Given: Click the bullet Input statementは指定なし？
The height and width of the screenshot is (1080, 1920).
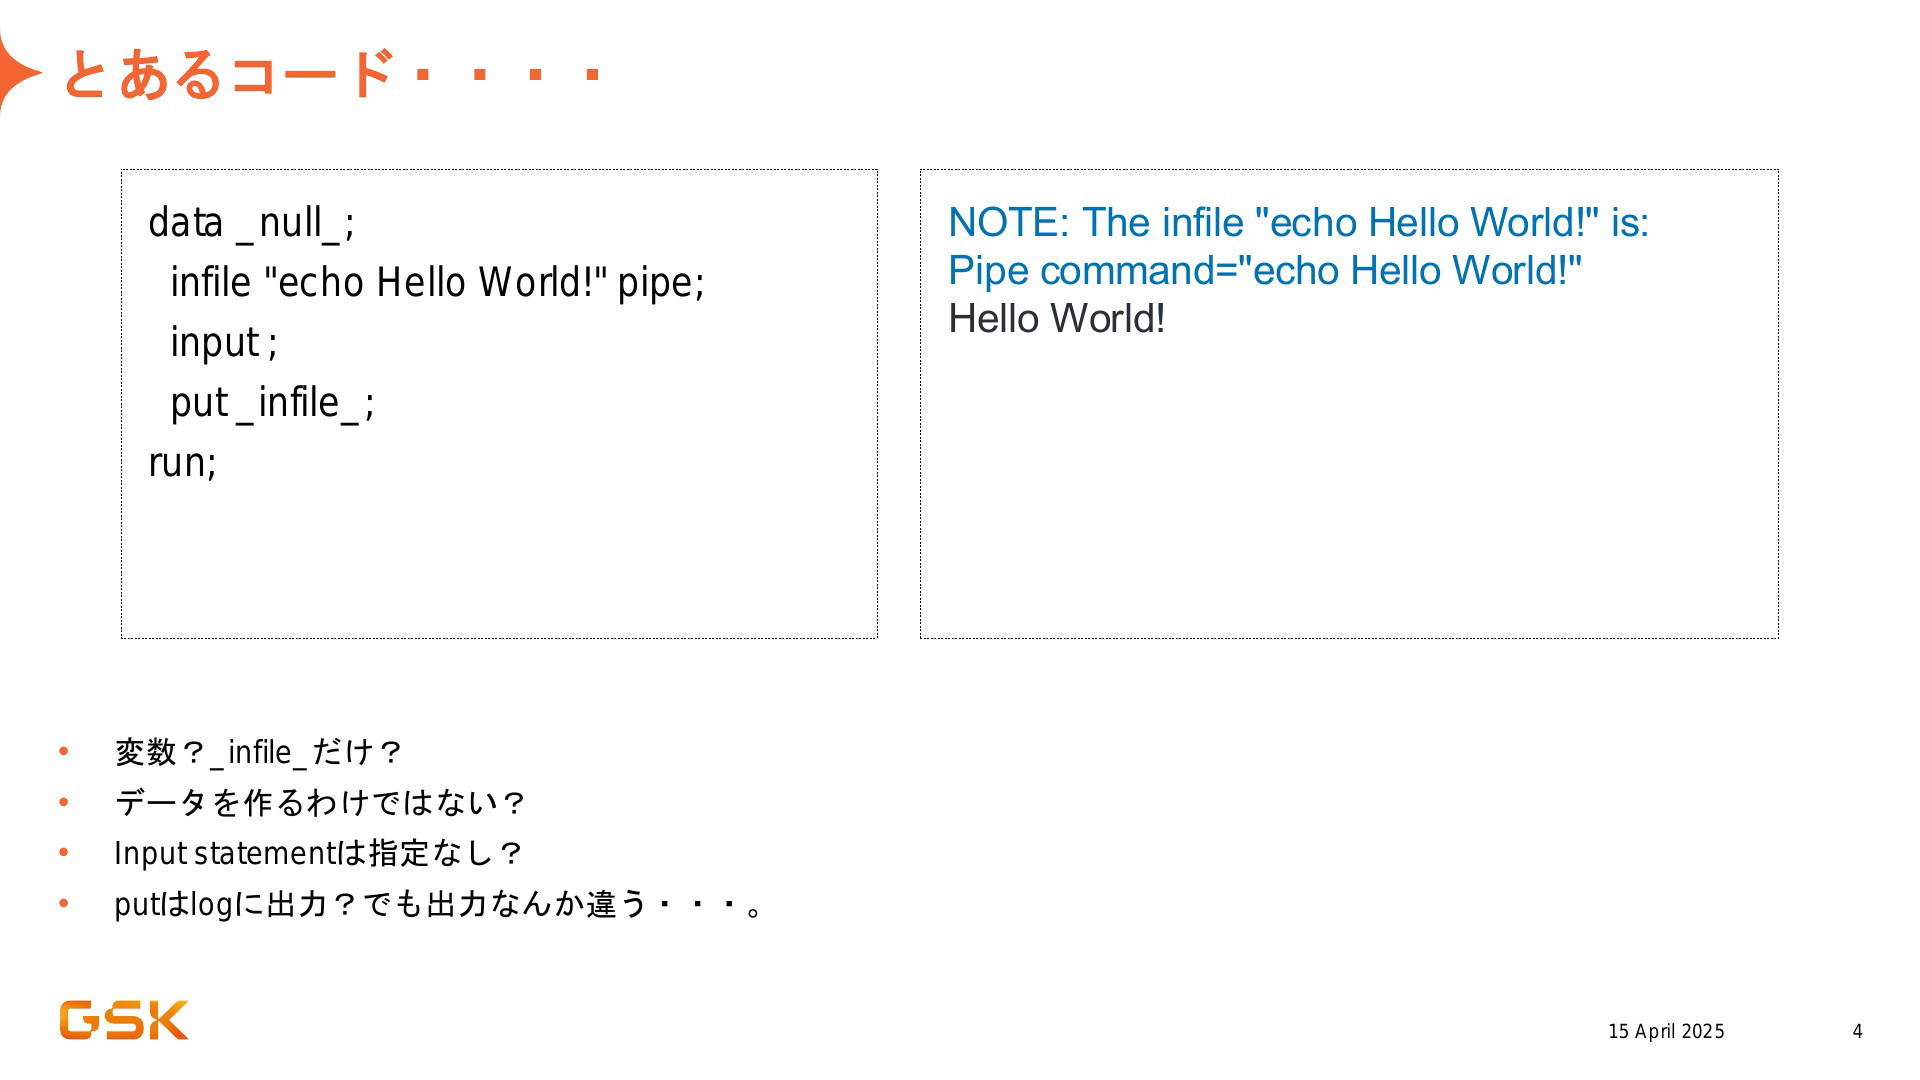Looking at the screenshot, I should [318, 853].
